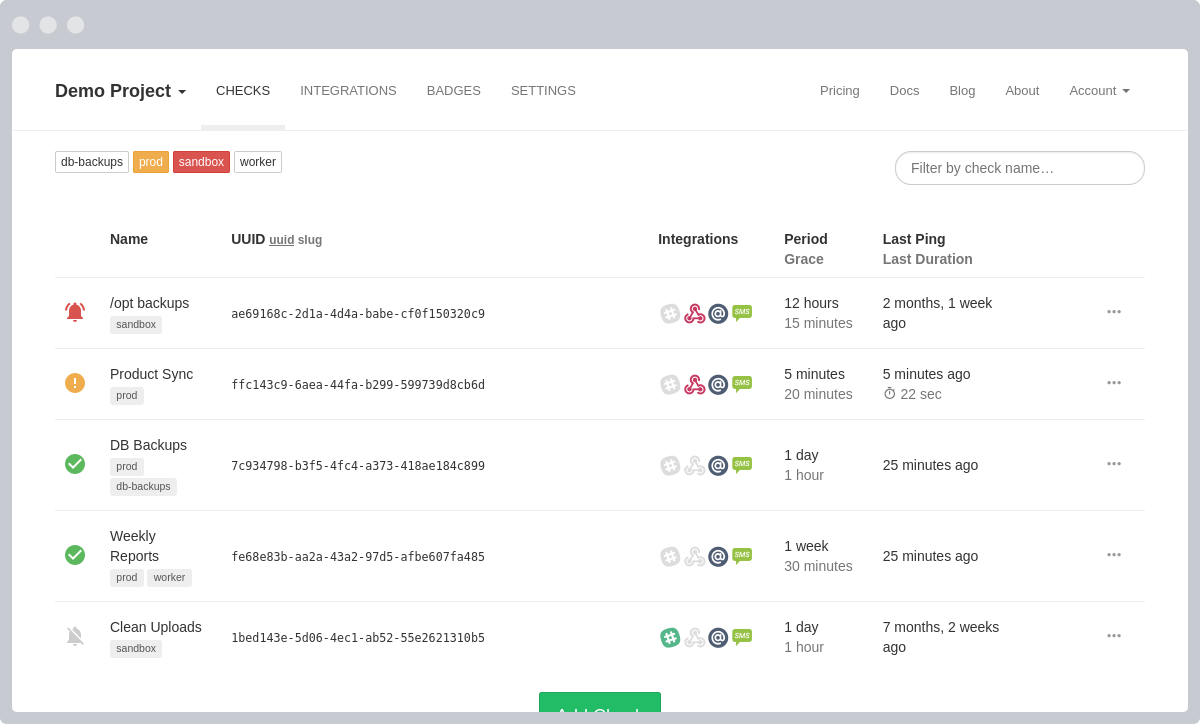Switch UUID column display to slug

click(310, 240)
